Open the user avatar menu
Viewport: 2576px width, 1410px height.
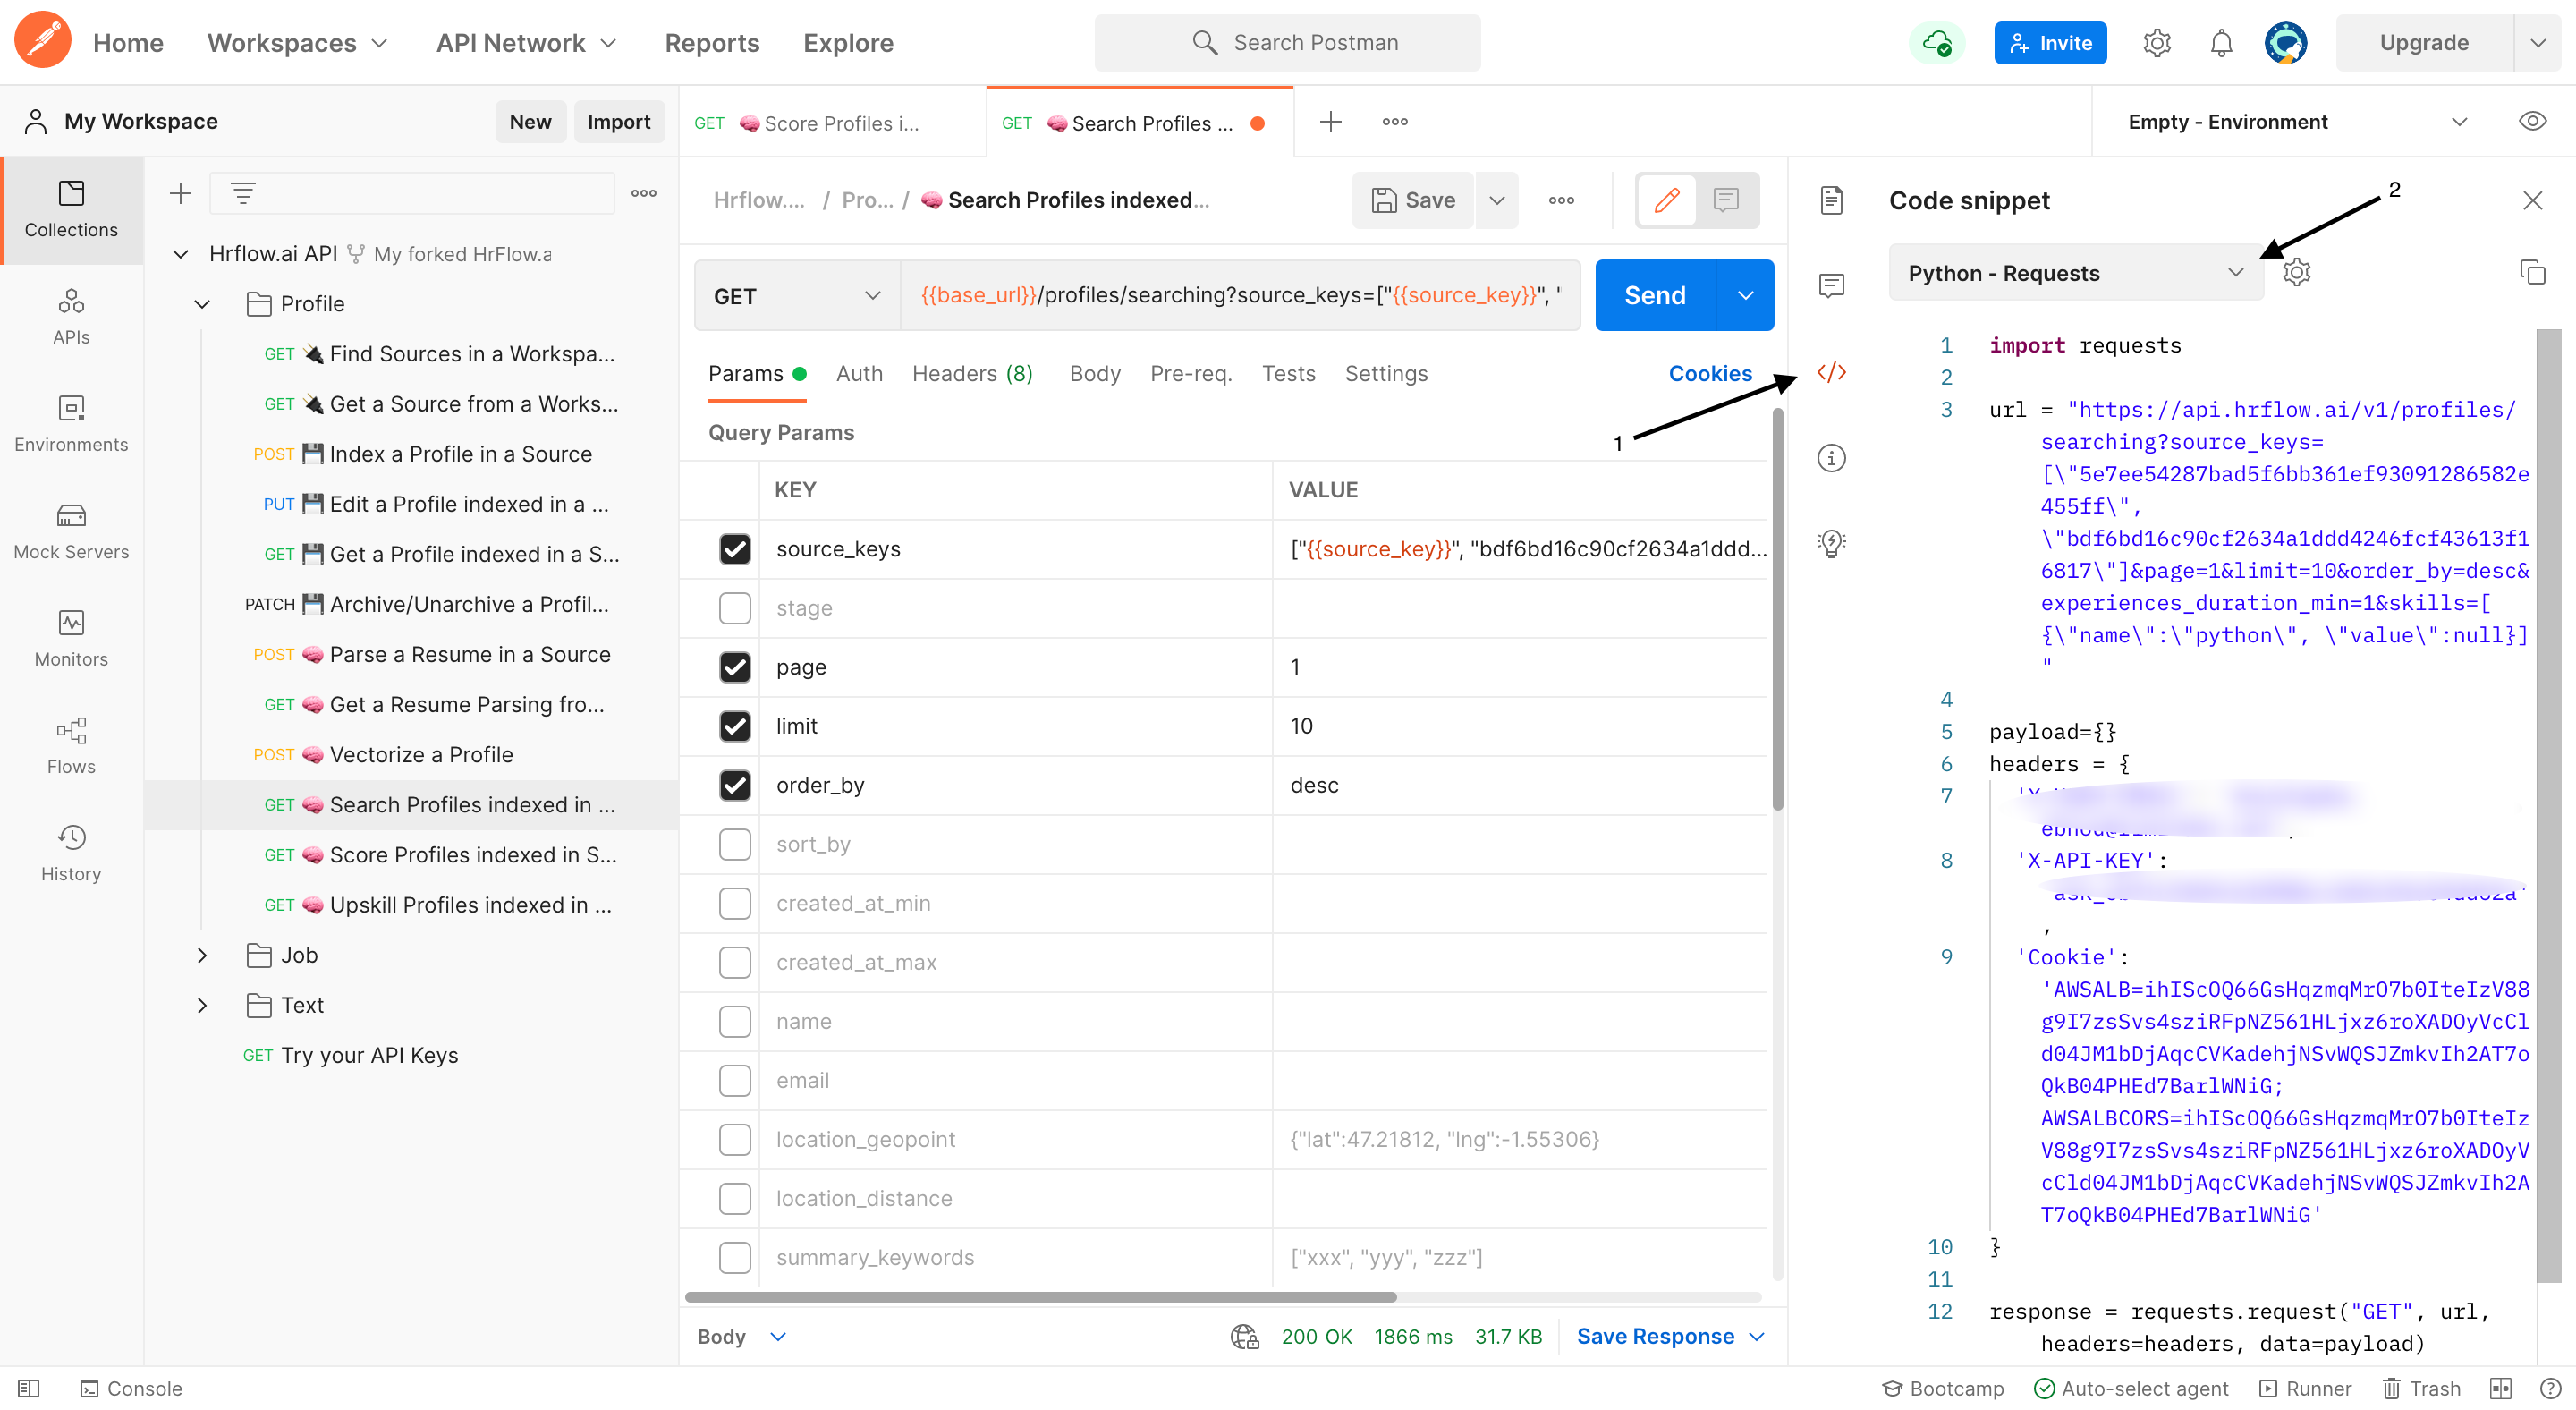(x=2285, y=43)
